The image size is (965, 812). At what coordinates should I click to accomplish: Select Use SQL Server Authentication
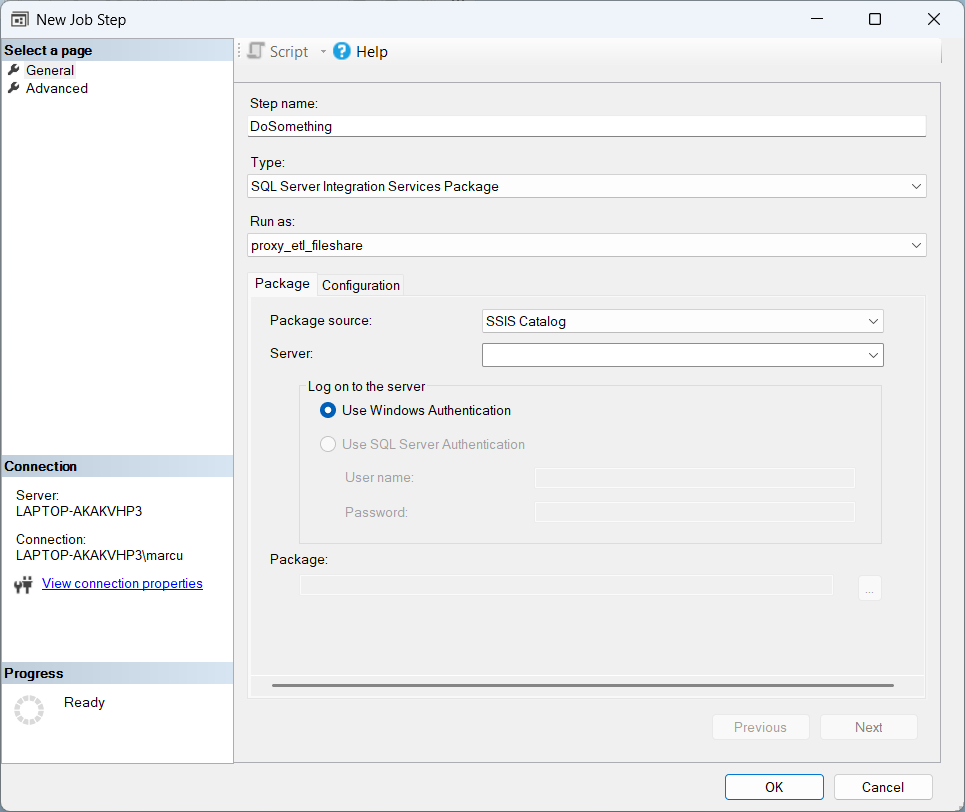(x=422, y=444)
